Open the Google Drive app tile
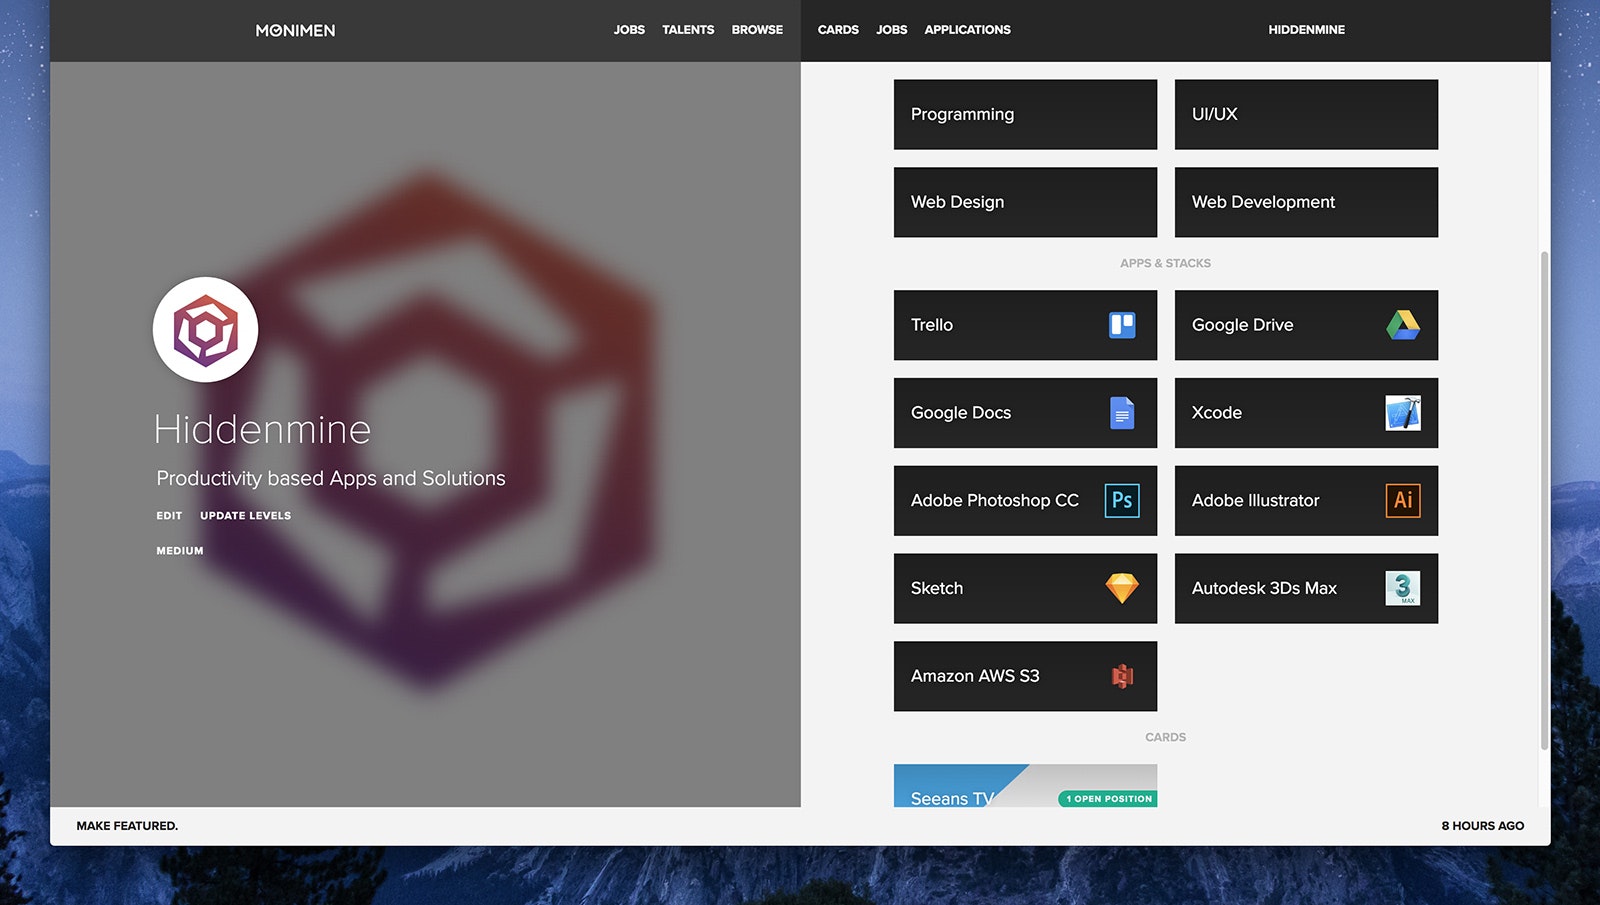 (1306, 325)
